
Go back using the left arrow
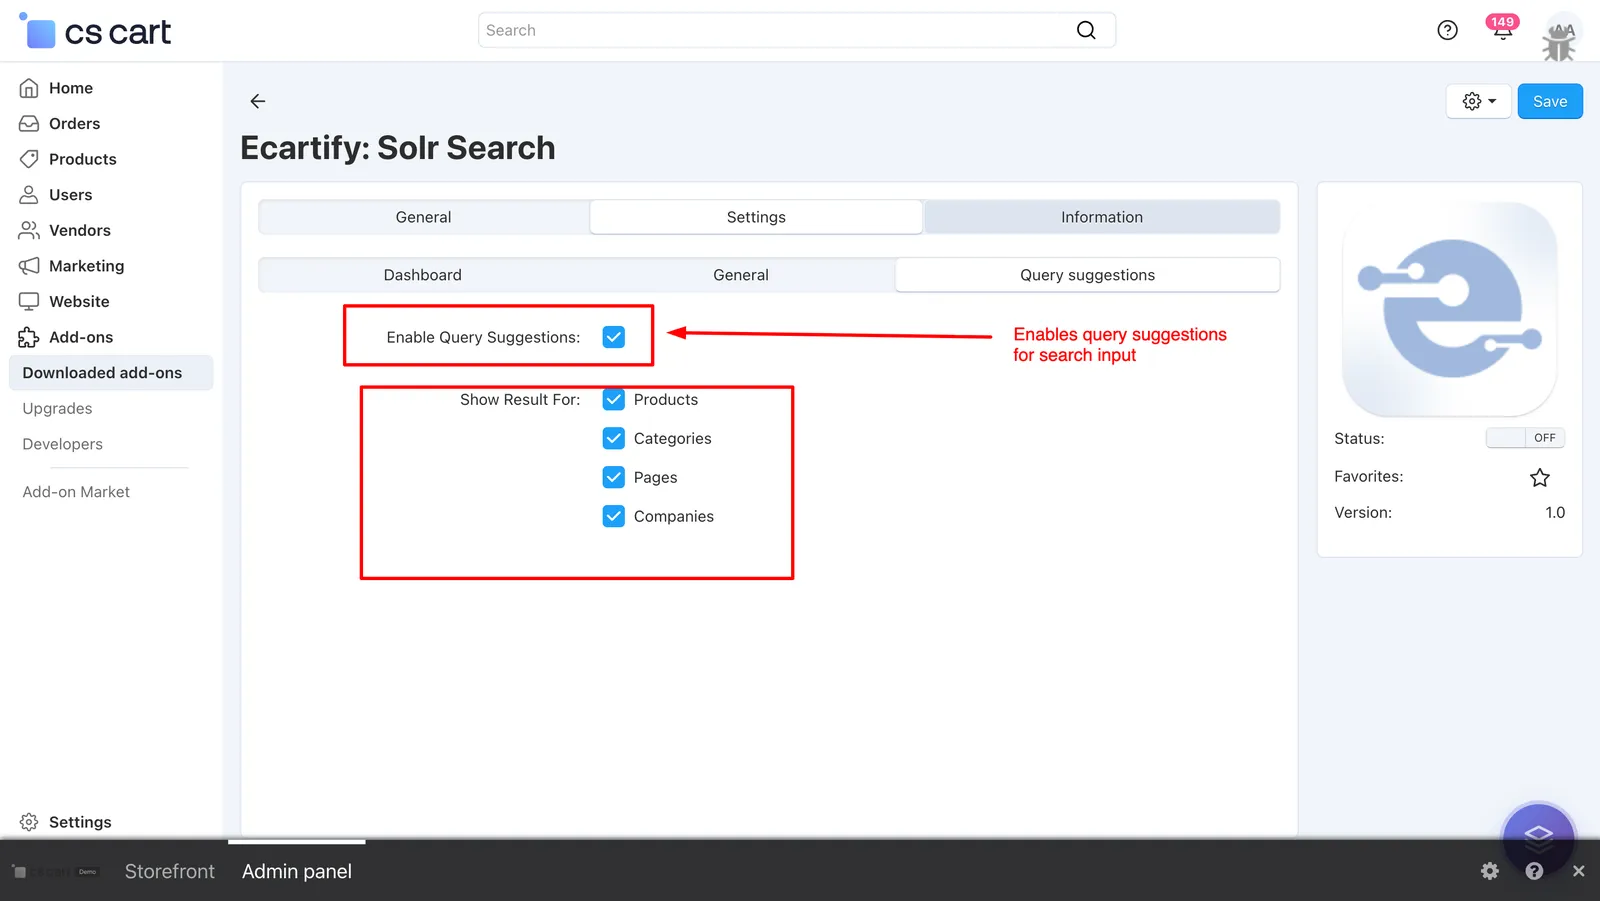point(258,101)
